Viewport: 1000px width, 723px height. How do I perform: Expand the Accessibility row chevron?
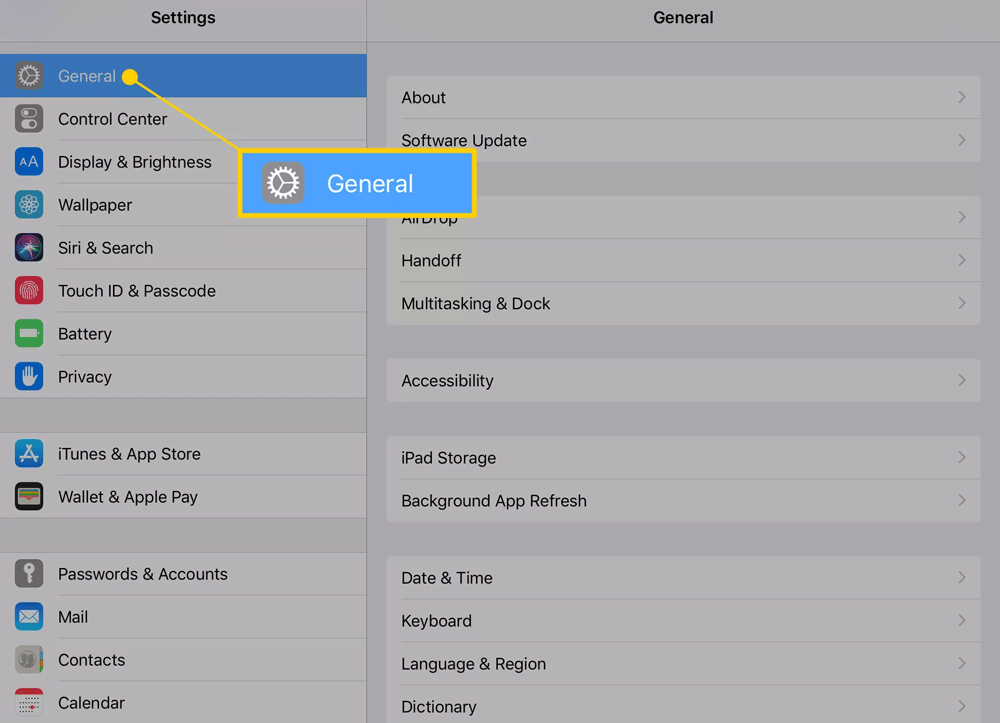click(x=961, y=381)
